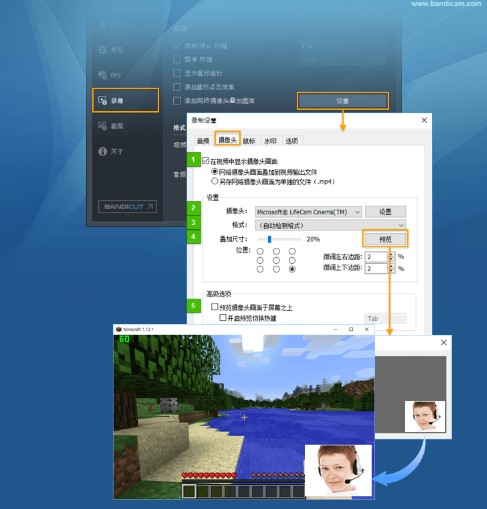Viewport: 487px width, 509px height.
Task: Switch to the 鼠标 tab
Action: pyautogui.click(x=249, y=141)
